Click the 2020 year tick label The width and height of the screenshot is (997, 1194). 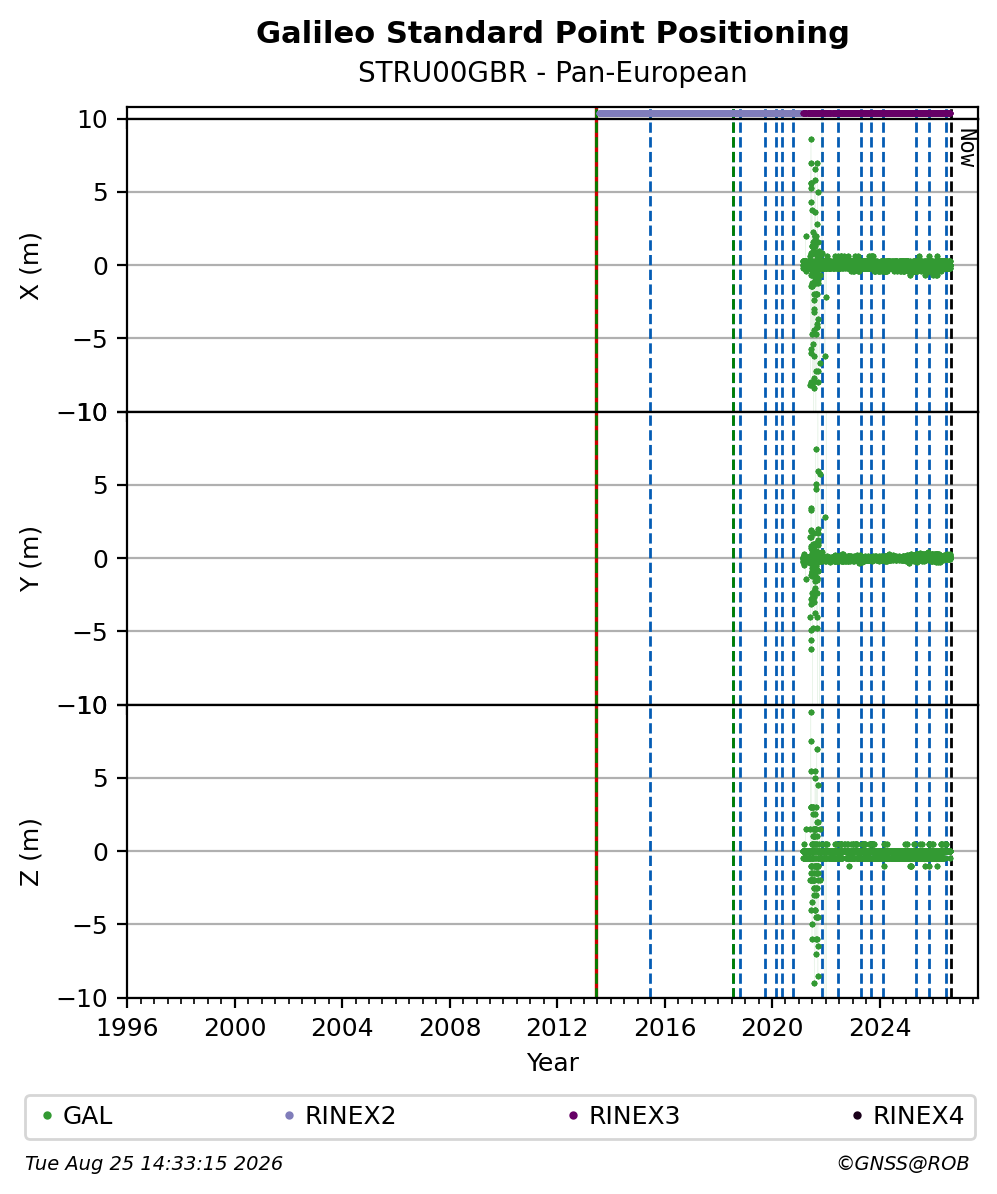pyautogui.click(x=772, y=1028)
